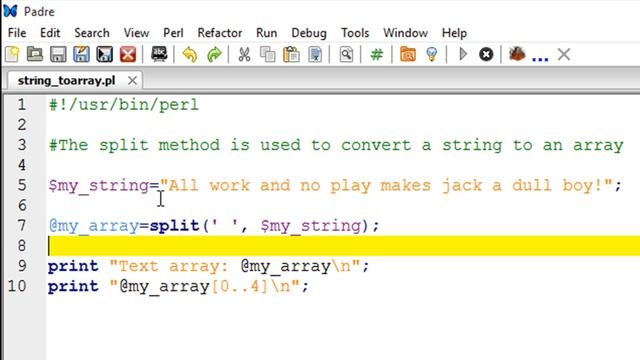The image size is (640, 360).
Task: Click $my_string inside the split call
Action: coord(311,226)
